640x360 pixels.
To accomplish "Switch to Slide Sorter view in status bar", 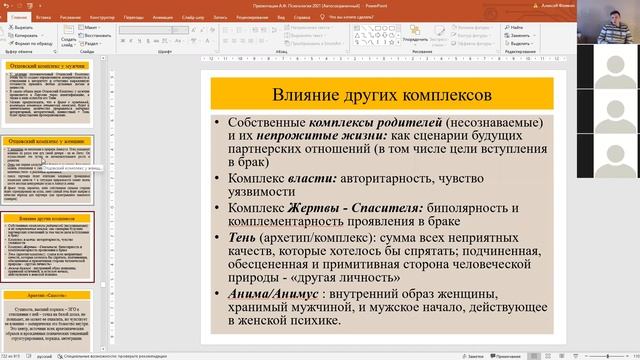I will point(548,356).
